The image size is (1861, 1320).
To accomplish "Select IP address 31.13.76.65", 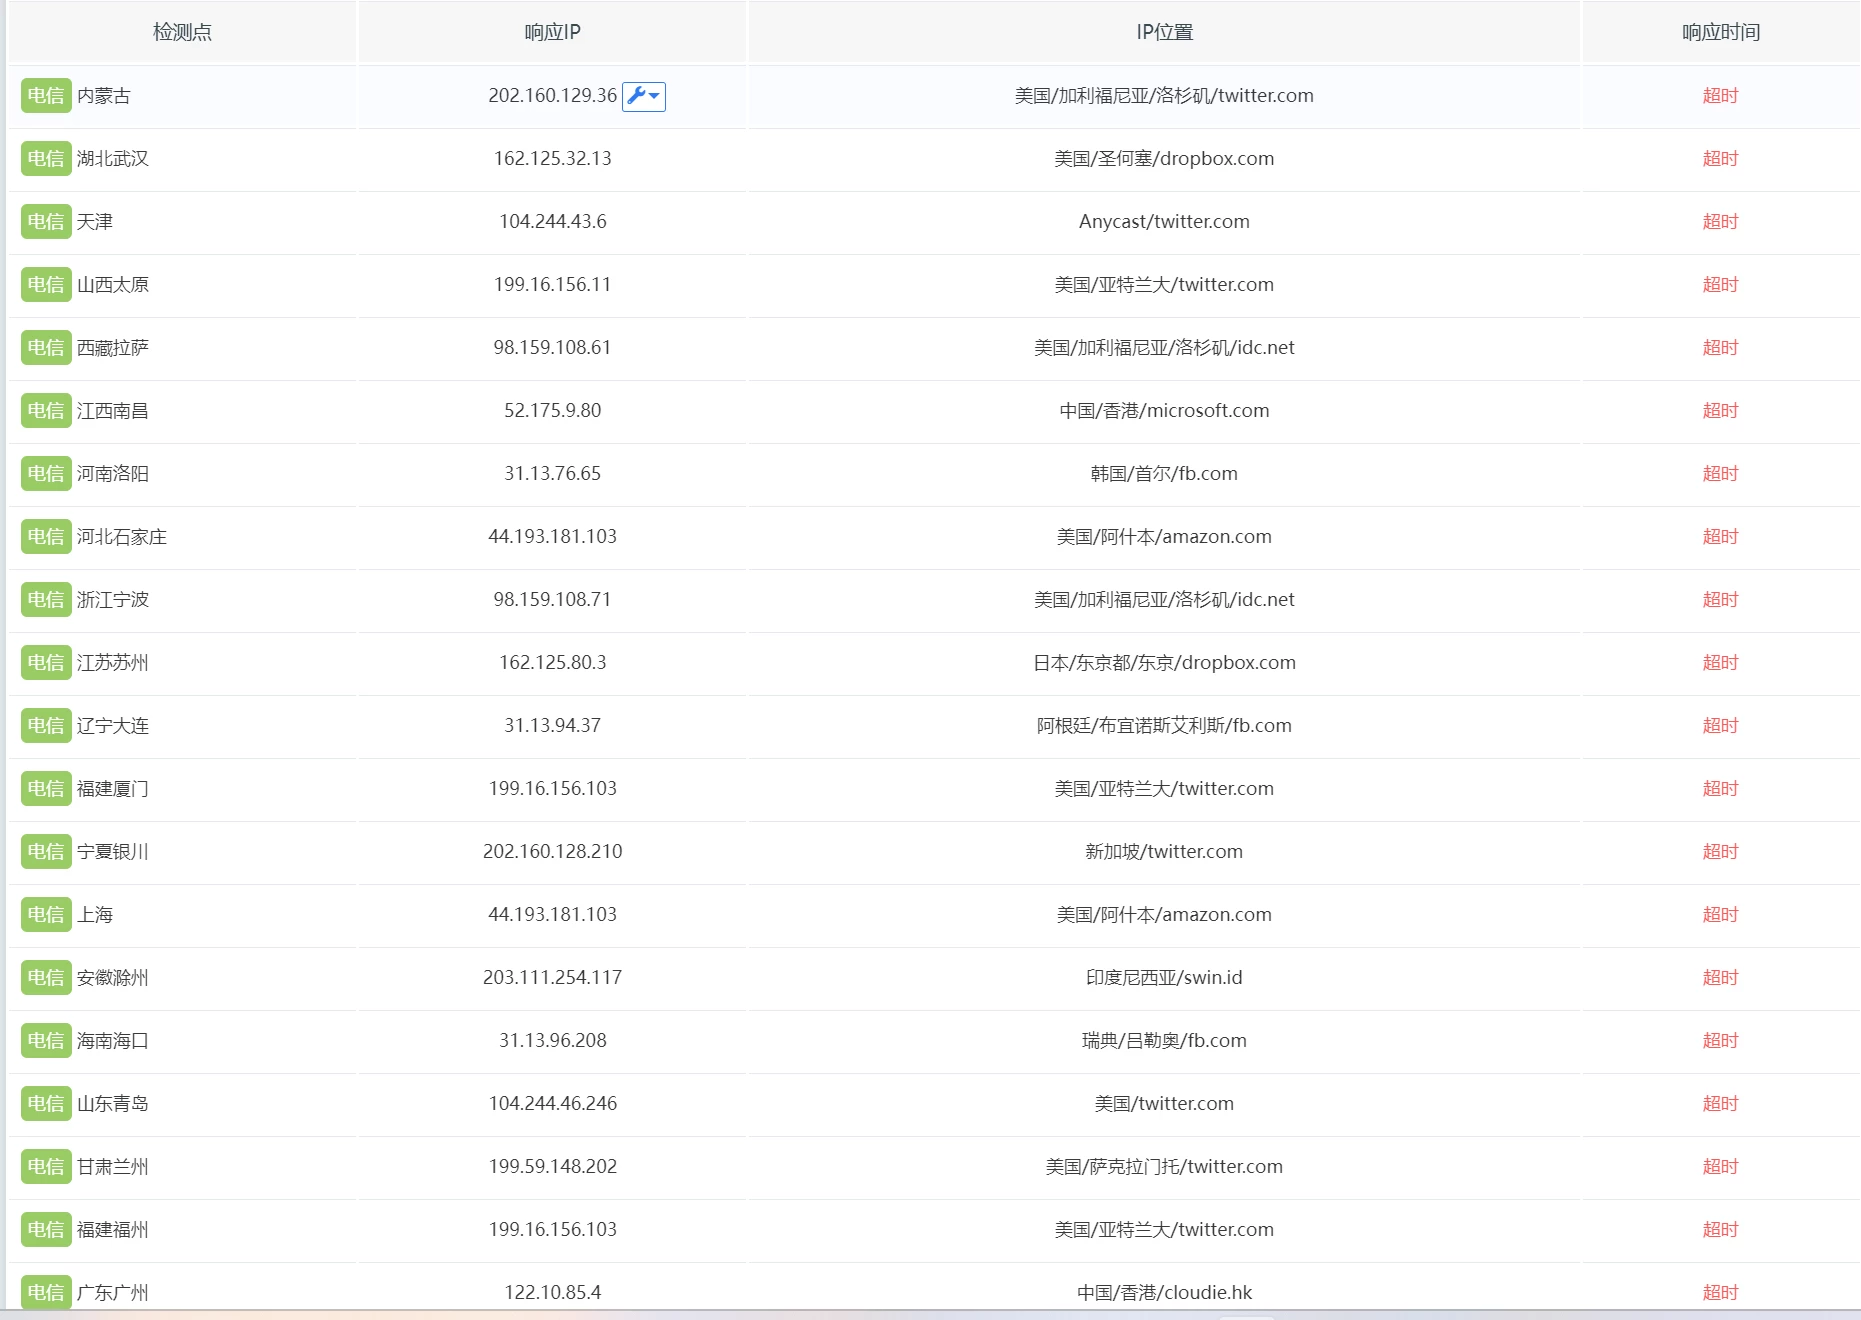I will coord(552,474).
